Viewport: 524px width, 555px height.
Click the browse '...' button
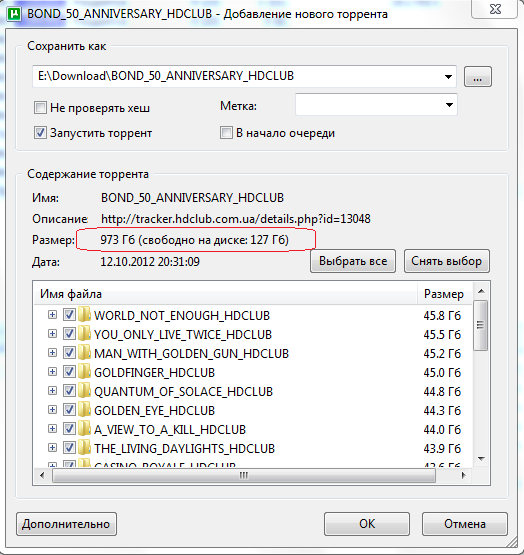point(478,76)
